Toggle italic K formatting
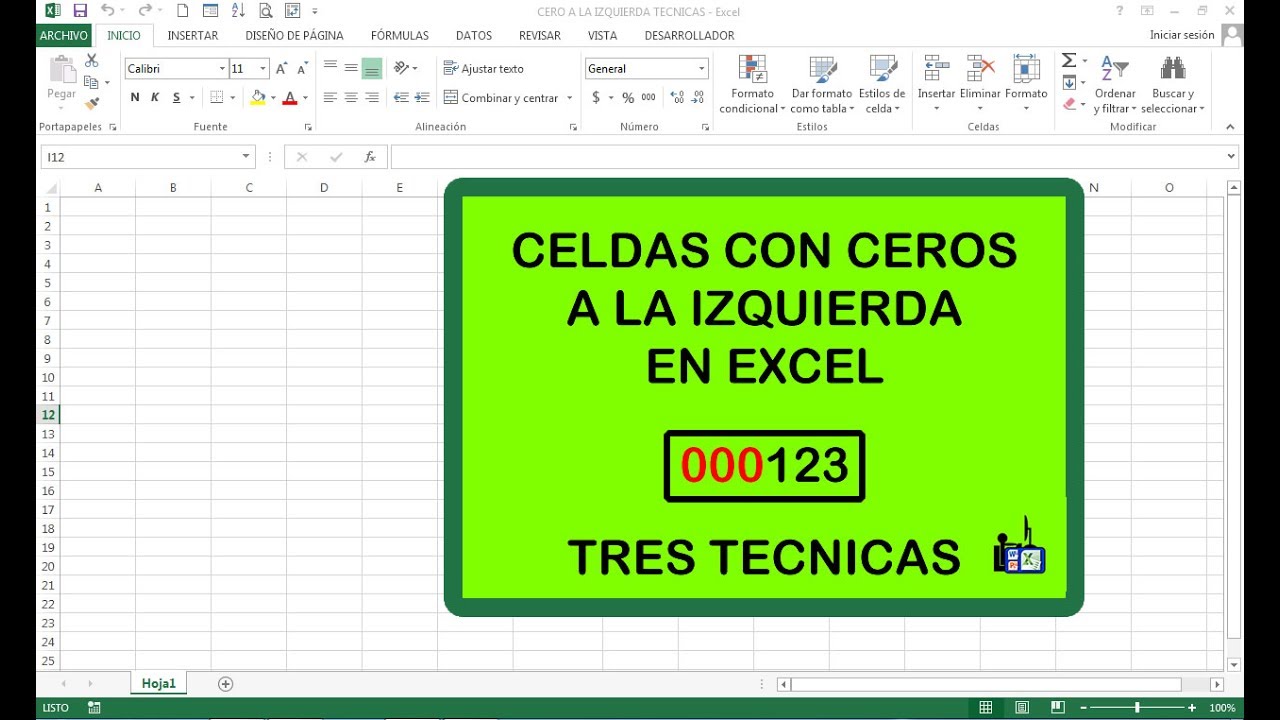Viewport: 1280px width, 720px height. pyautogui.click(x=155, y=98)
